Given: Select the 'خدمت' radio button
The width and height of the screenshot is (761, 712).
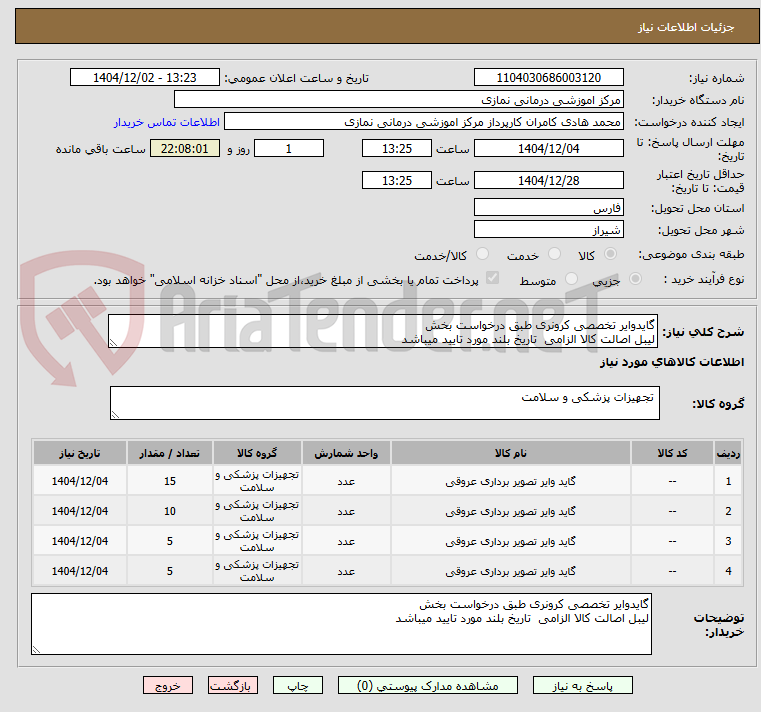Looking at the screenshot, I should click(554, 254).
